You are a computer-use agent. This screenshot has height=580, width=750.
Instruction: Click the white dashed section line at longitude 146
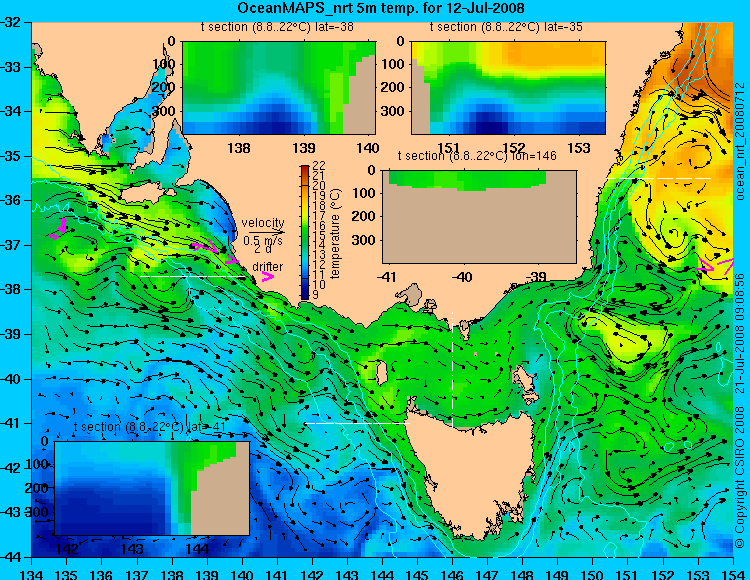[452, 369]
